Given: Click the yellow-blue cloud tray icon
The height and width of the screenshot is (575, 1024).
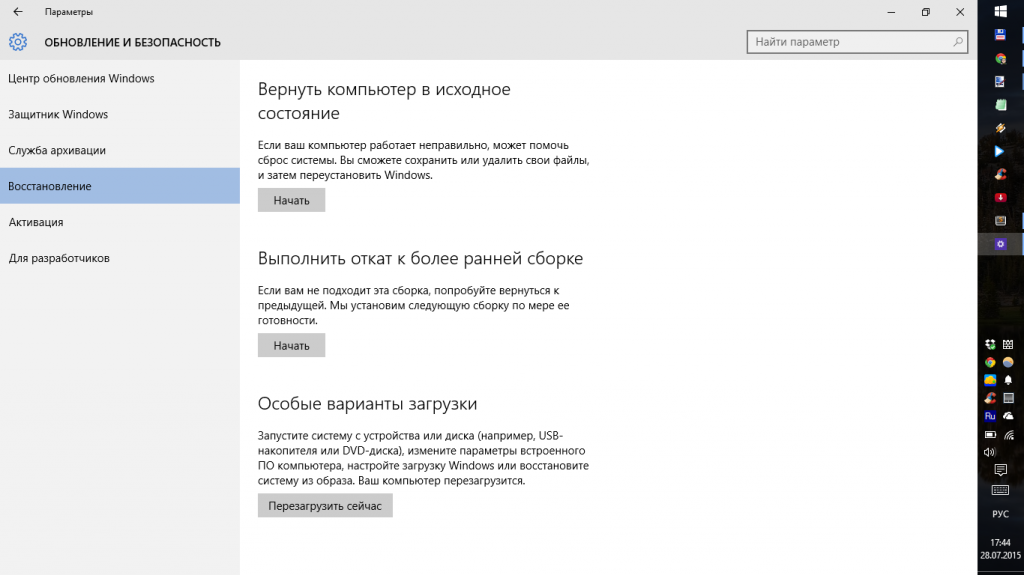Looking at the screenshot, I should coord(990,380).
